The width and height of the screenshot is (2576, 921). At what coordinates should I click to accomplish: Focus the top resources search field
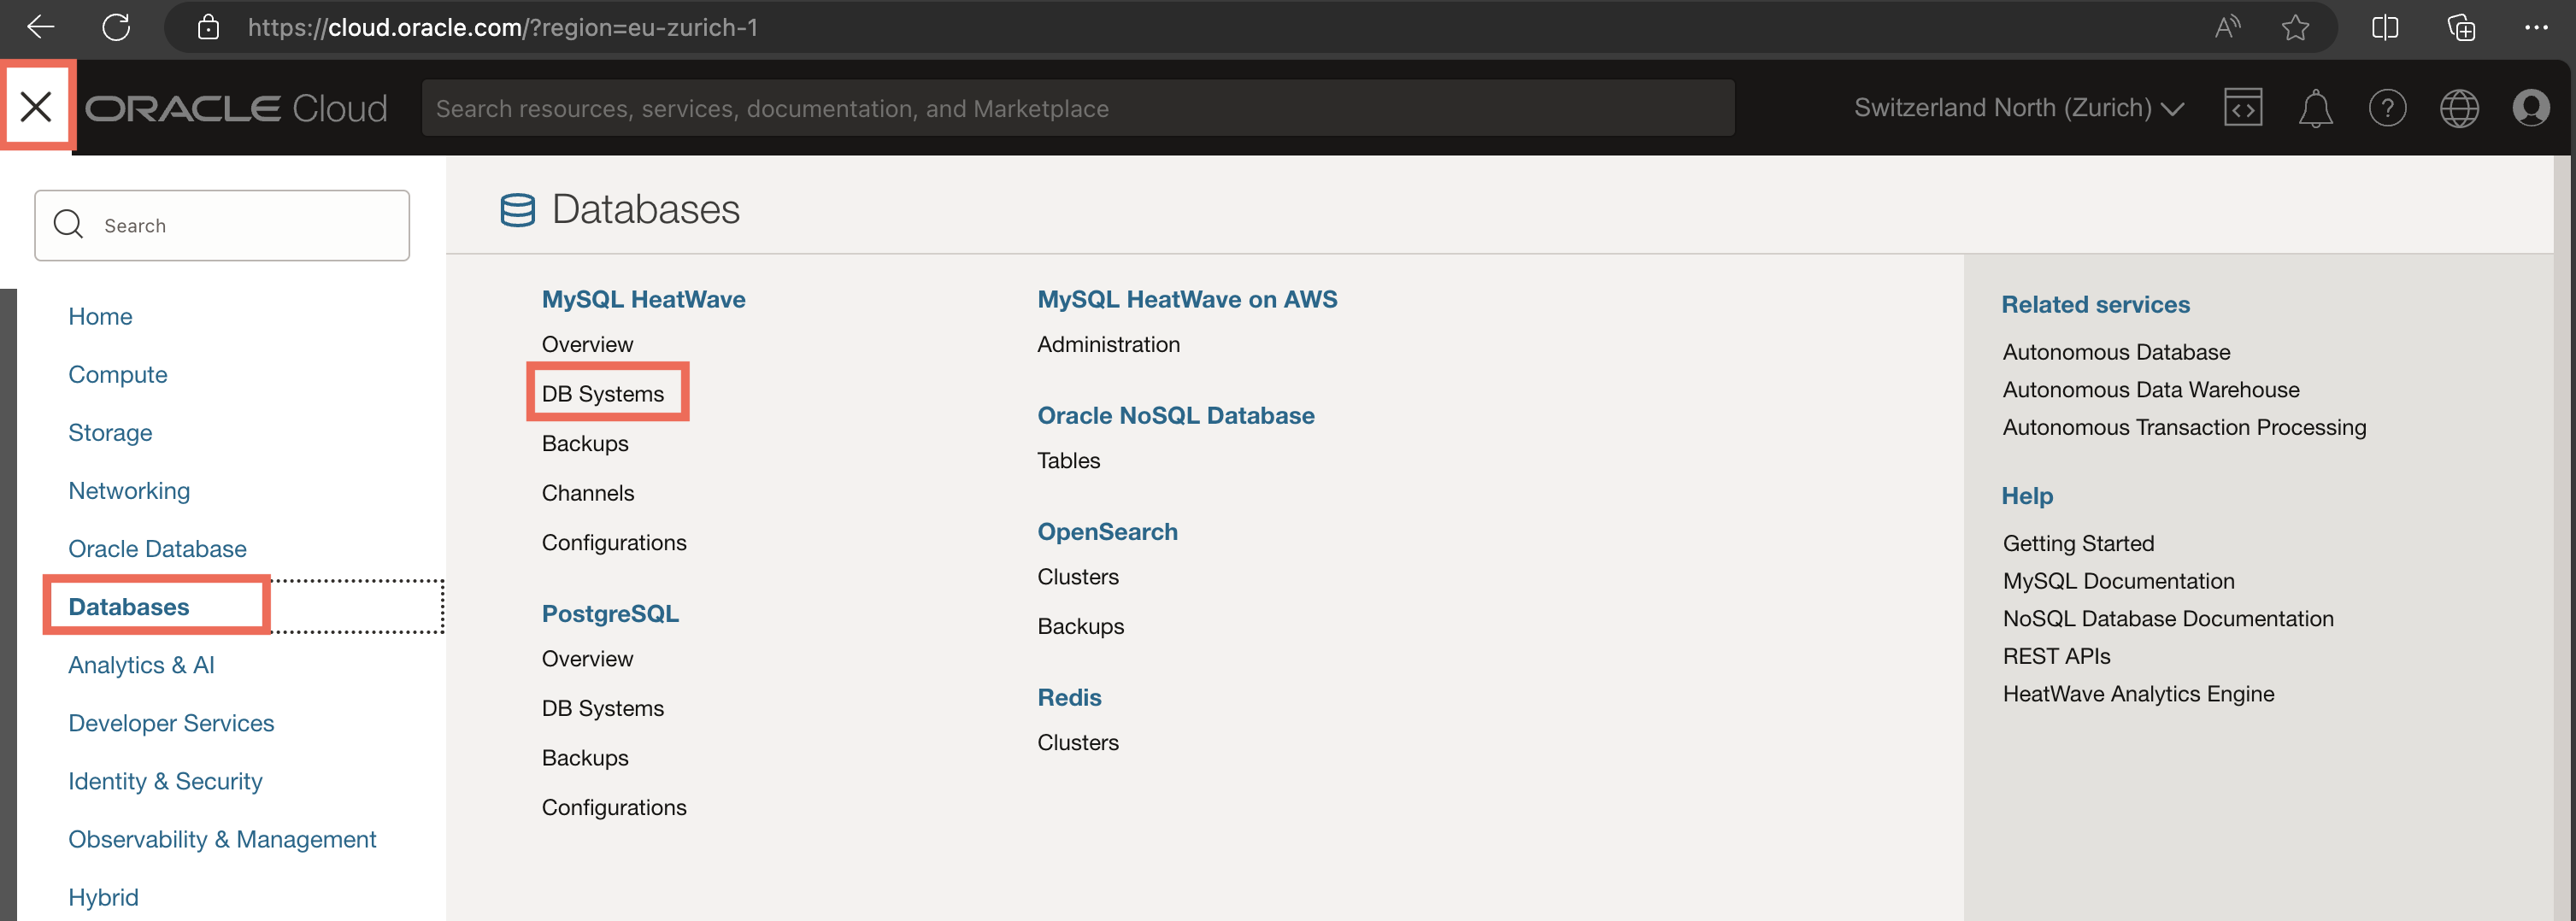coord(1078,107)
